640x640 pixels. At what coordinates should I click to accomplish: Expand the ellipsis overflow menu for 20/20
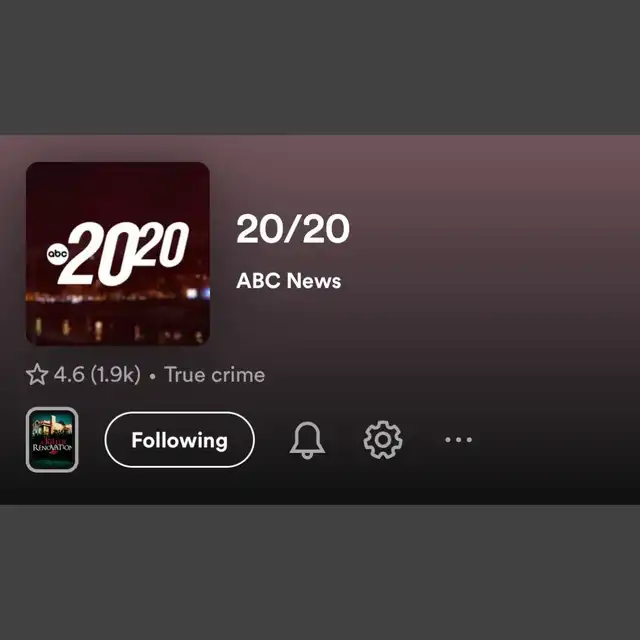tap(458, 440)
